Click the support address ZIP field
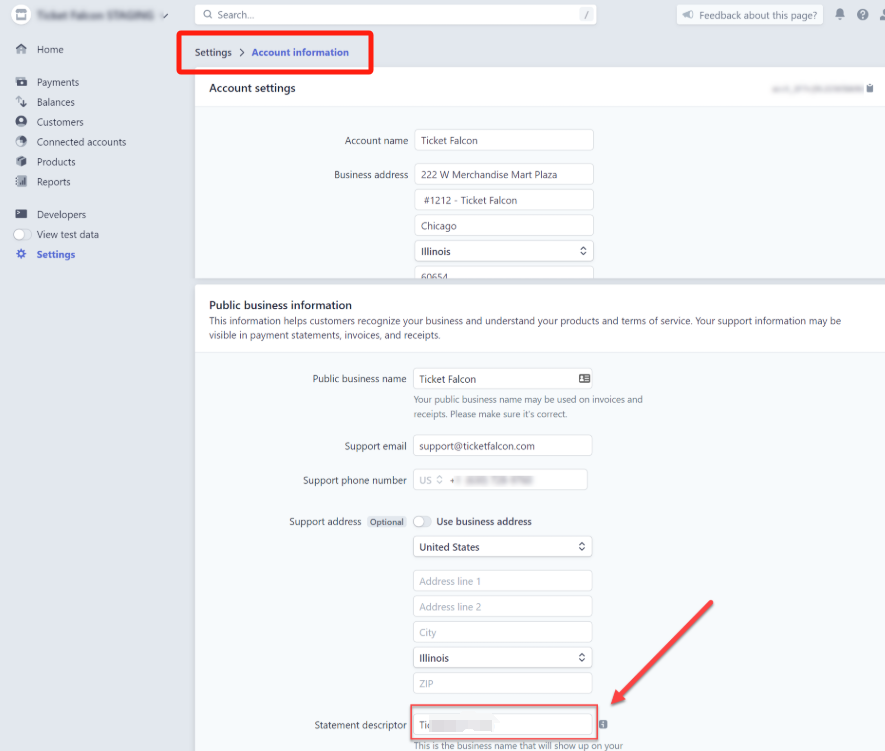This screenshot has width=885, height=751. [x=502, y=683]
